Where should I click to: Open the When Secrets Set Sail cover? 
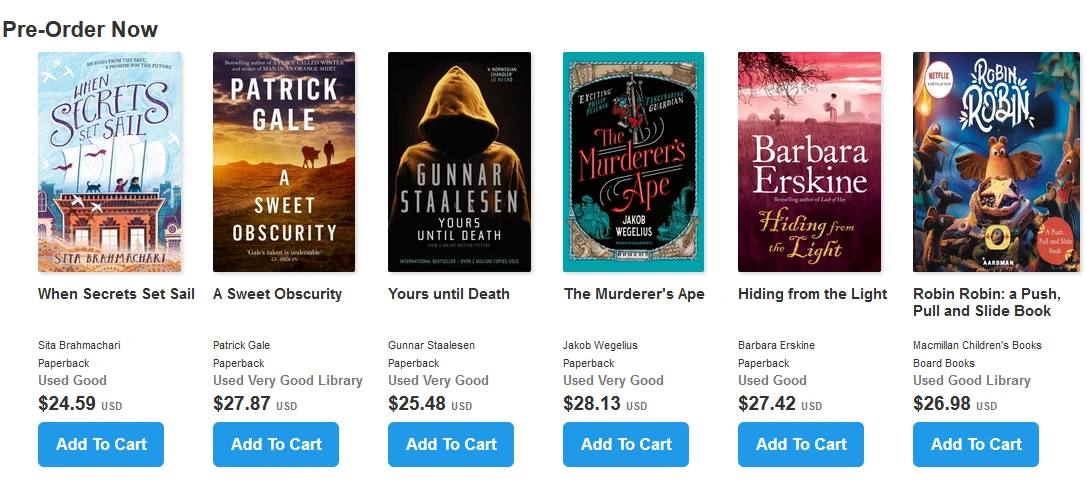click(x=110, y=162)
